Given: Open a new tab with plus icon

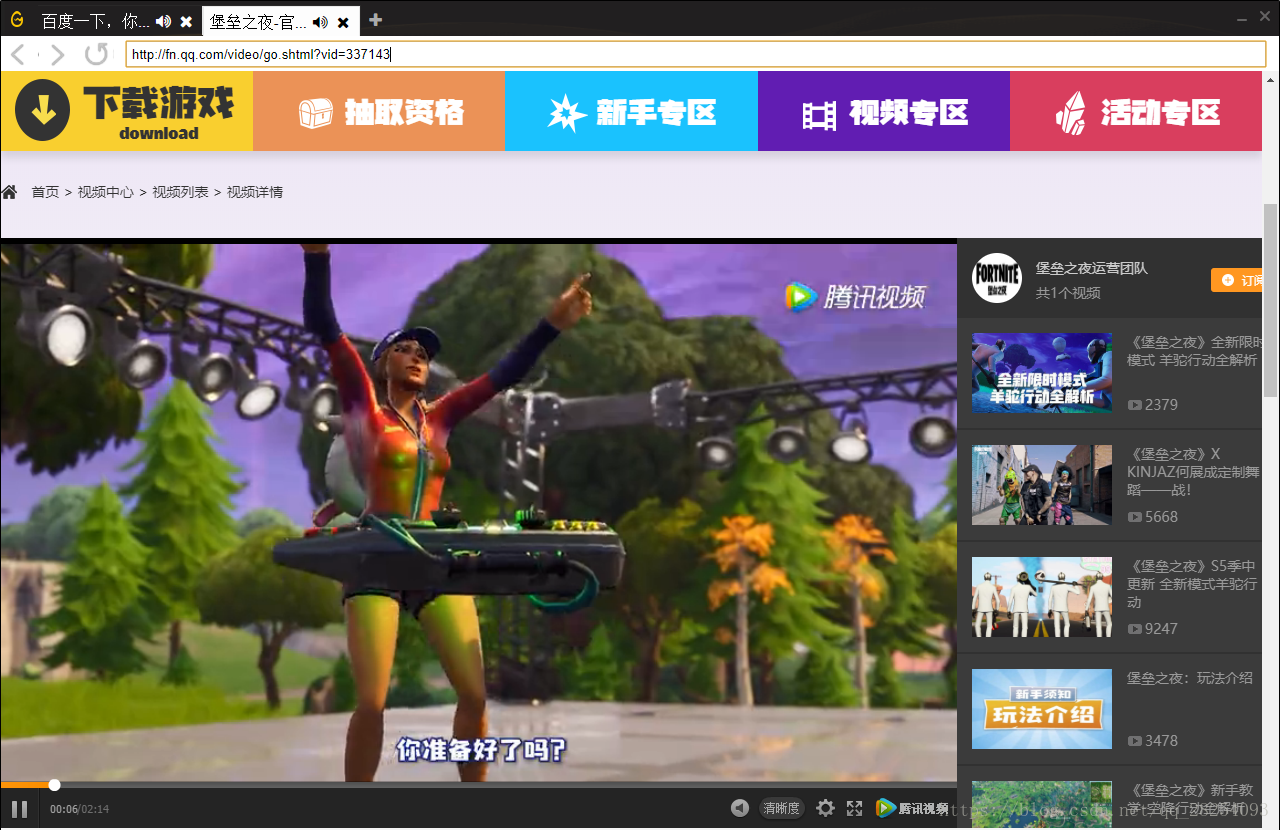Looking at the screenshot, I should pyautogui.click(x=375, y=20).
